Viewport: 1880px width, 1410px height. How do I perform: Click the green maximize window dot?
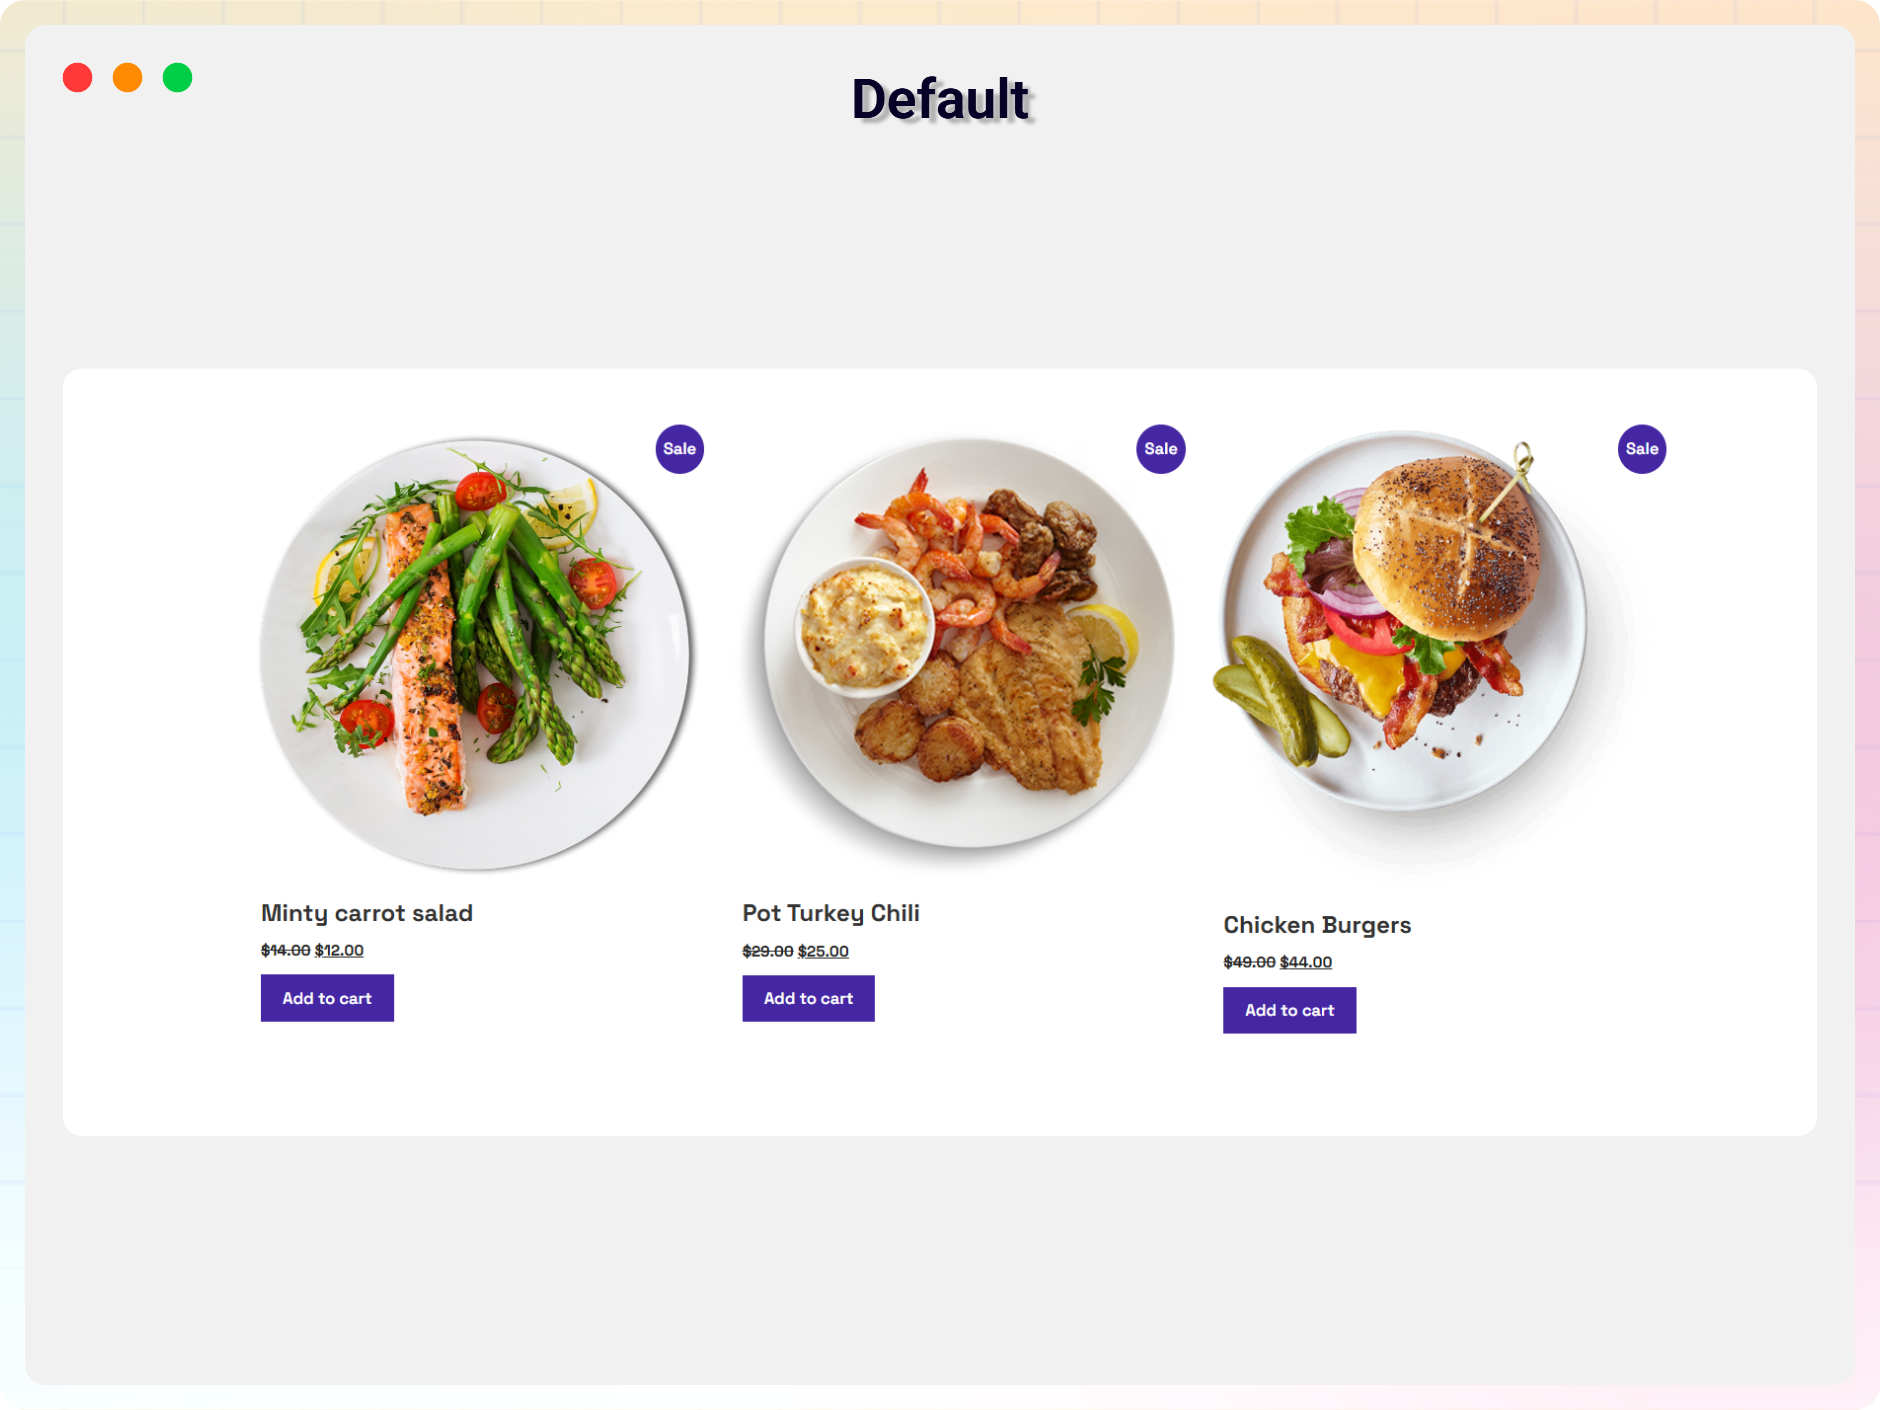pyautogui.click(x=177, y=77)
